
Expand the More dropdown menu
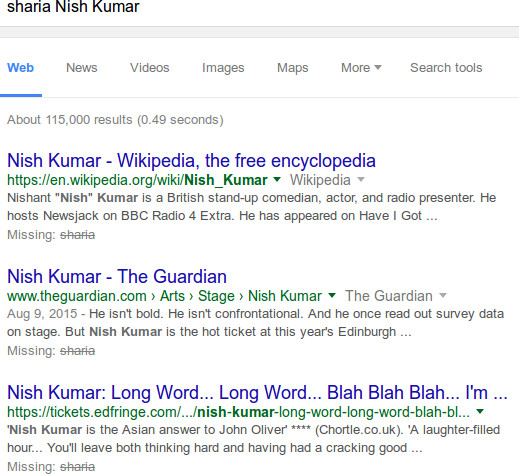click(x=361, y=68)
